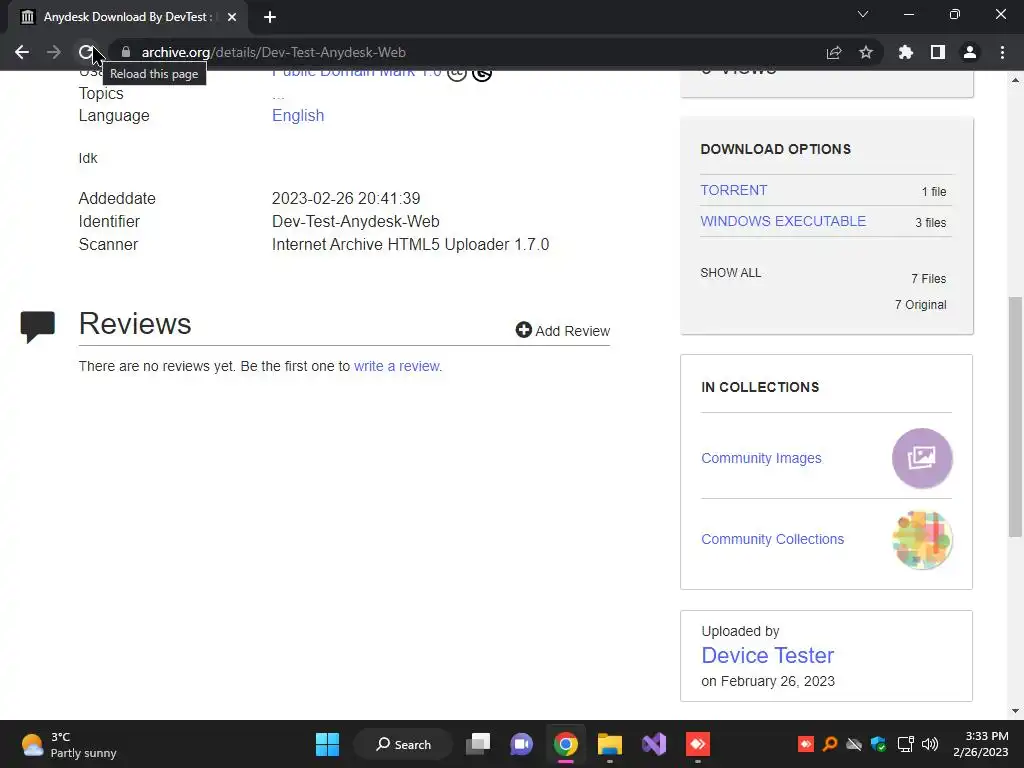Click the page vertical scrollbar thumb

[x=1016, y=417]
